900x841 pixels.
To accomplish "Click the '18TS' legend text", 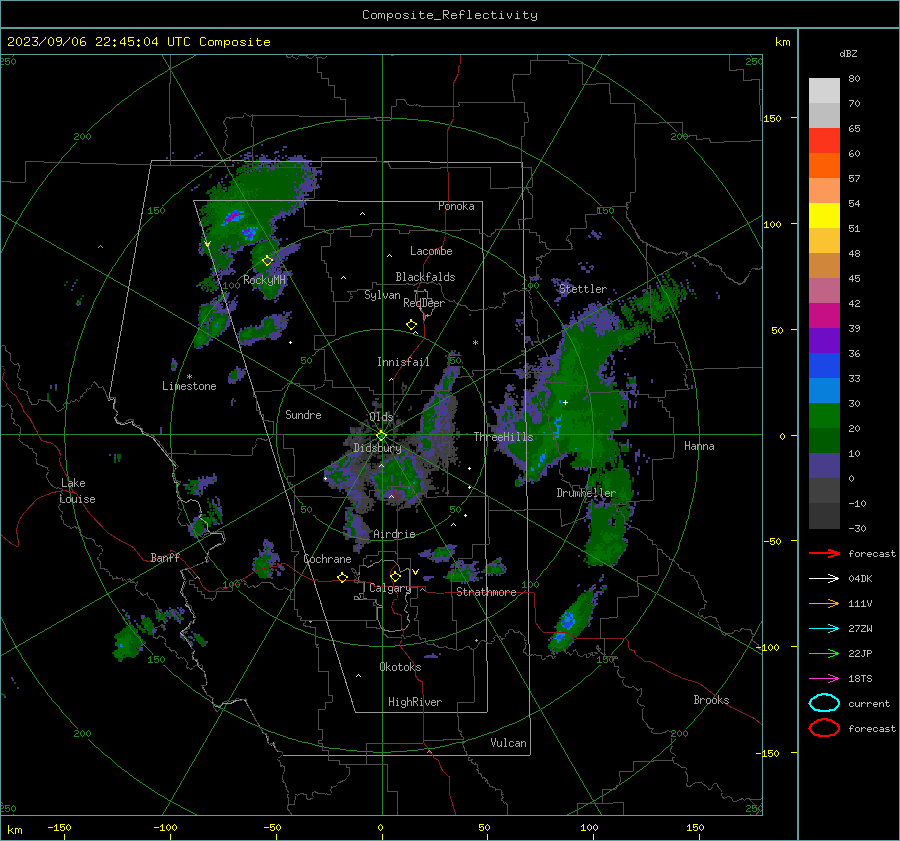I will pos(860,678).
